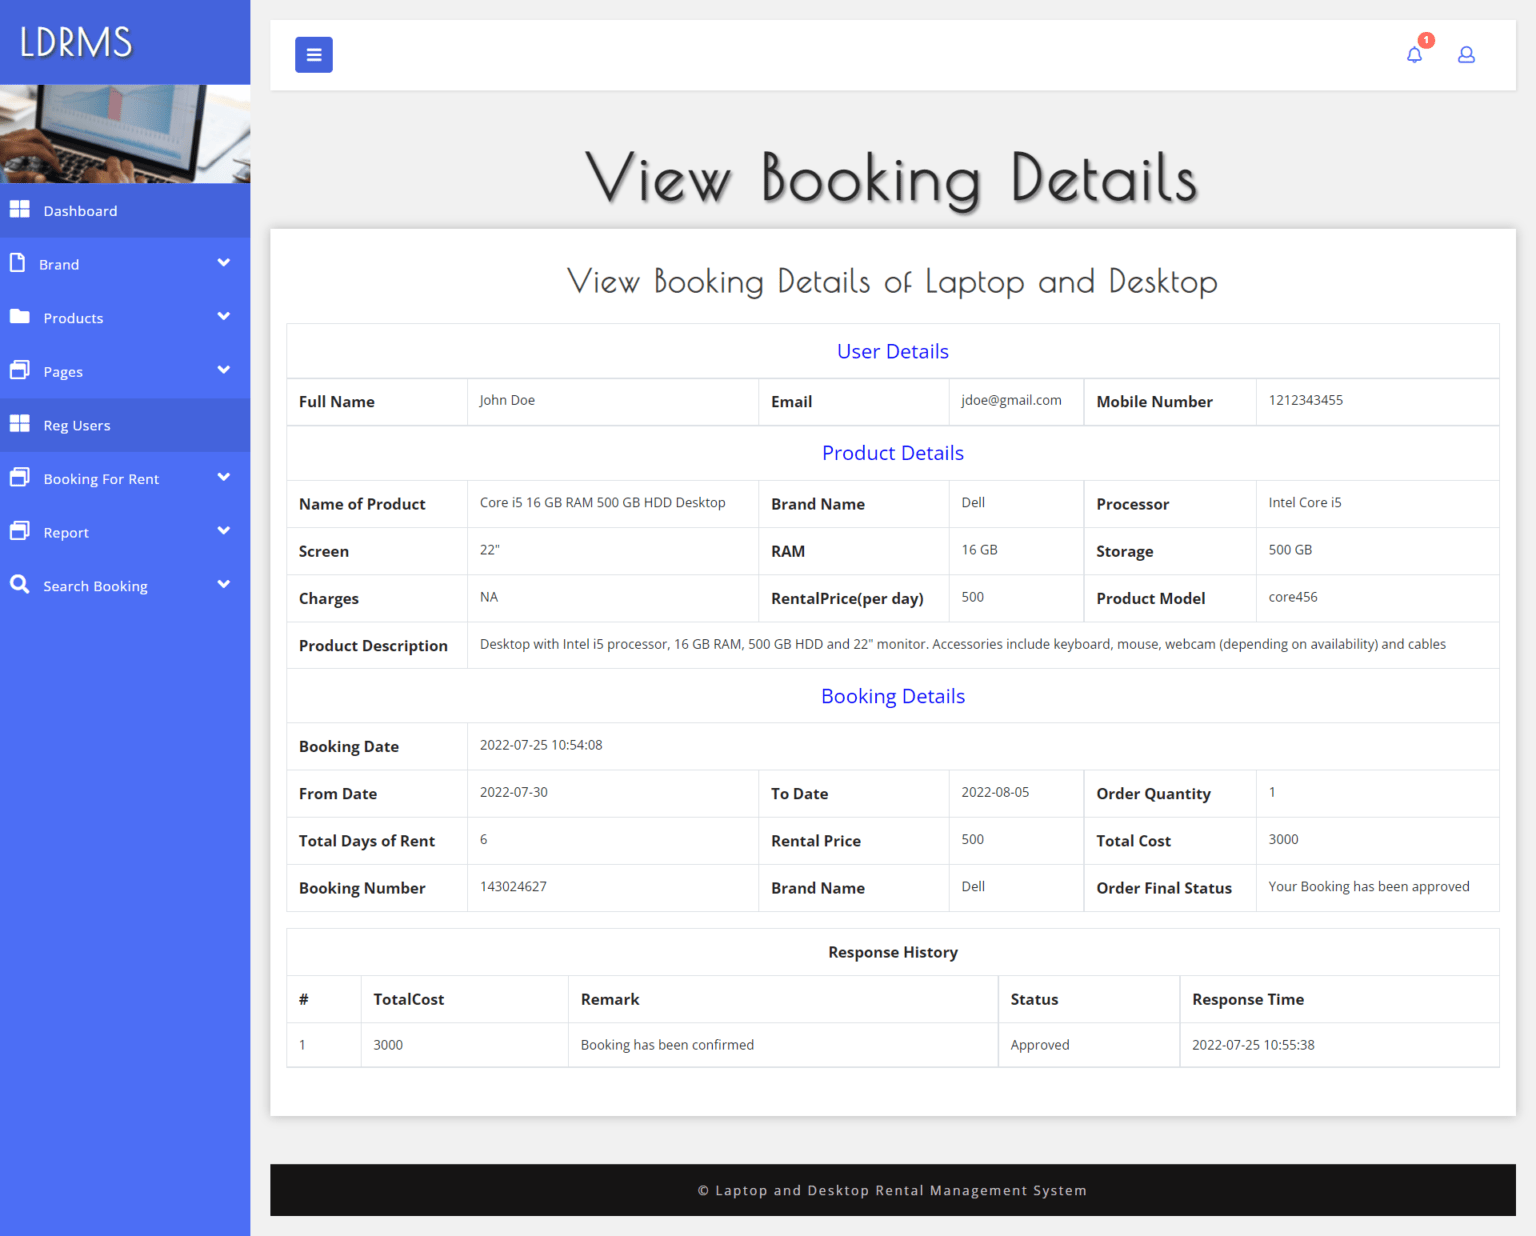Select the Products folder icon
Viewport: 1536px width, 1236px height.
19,316
